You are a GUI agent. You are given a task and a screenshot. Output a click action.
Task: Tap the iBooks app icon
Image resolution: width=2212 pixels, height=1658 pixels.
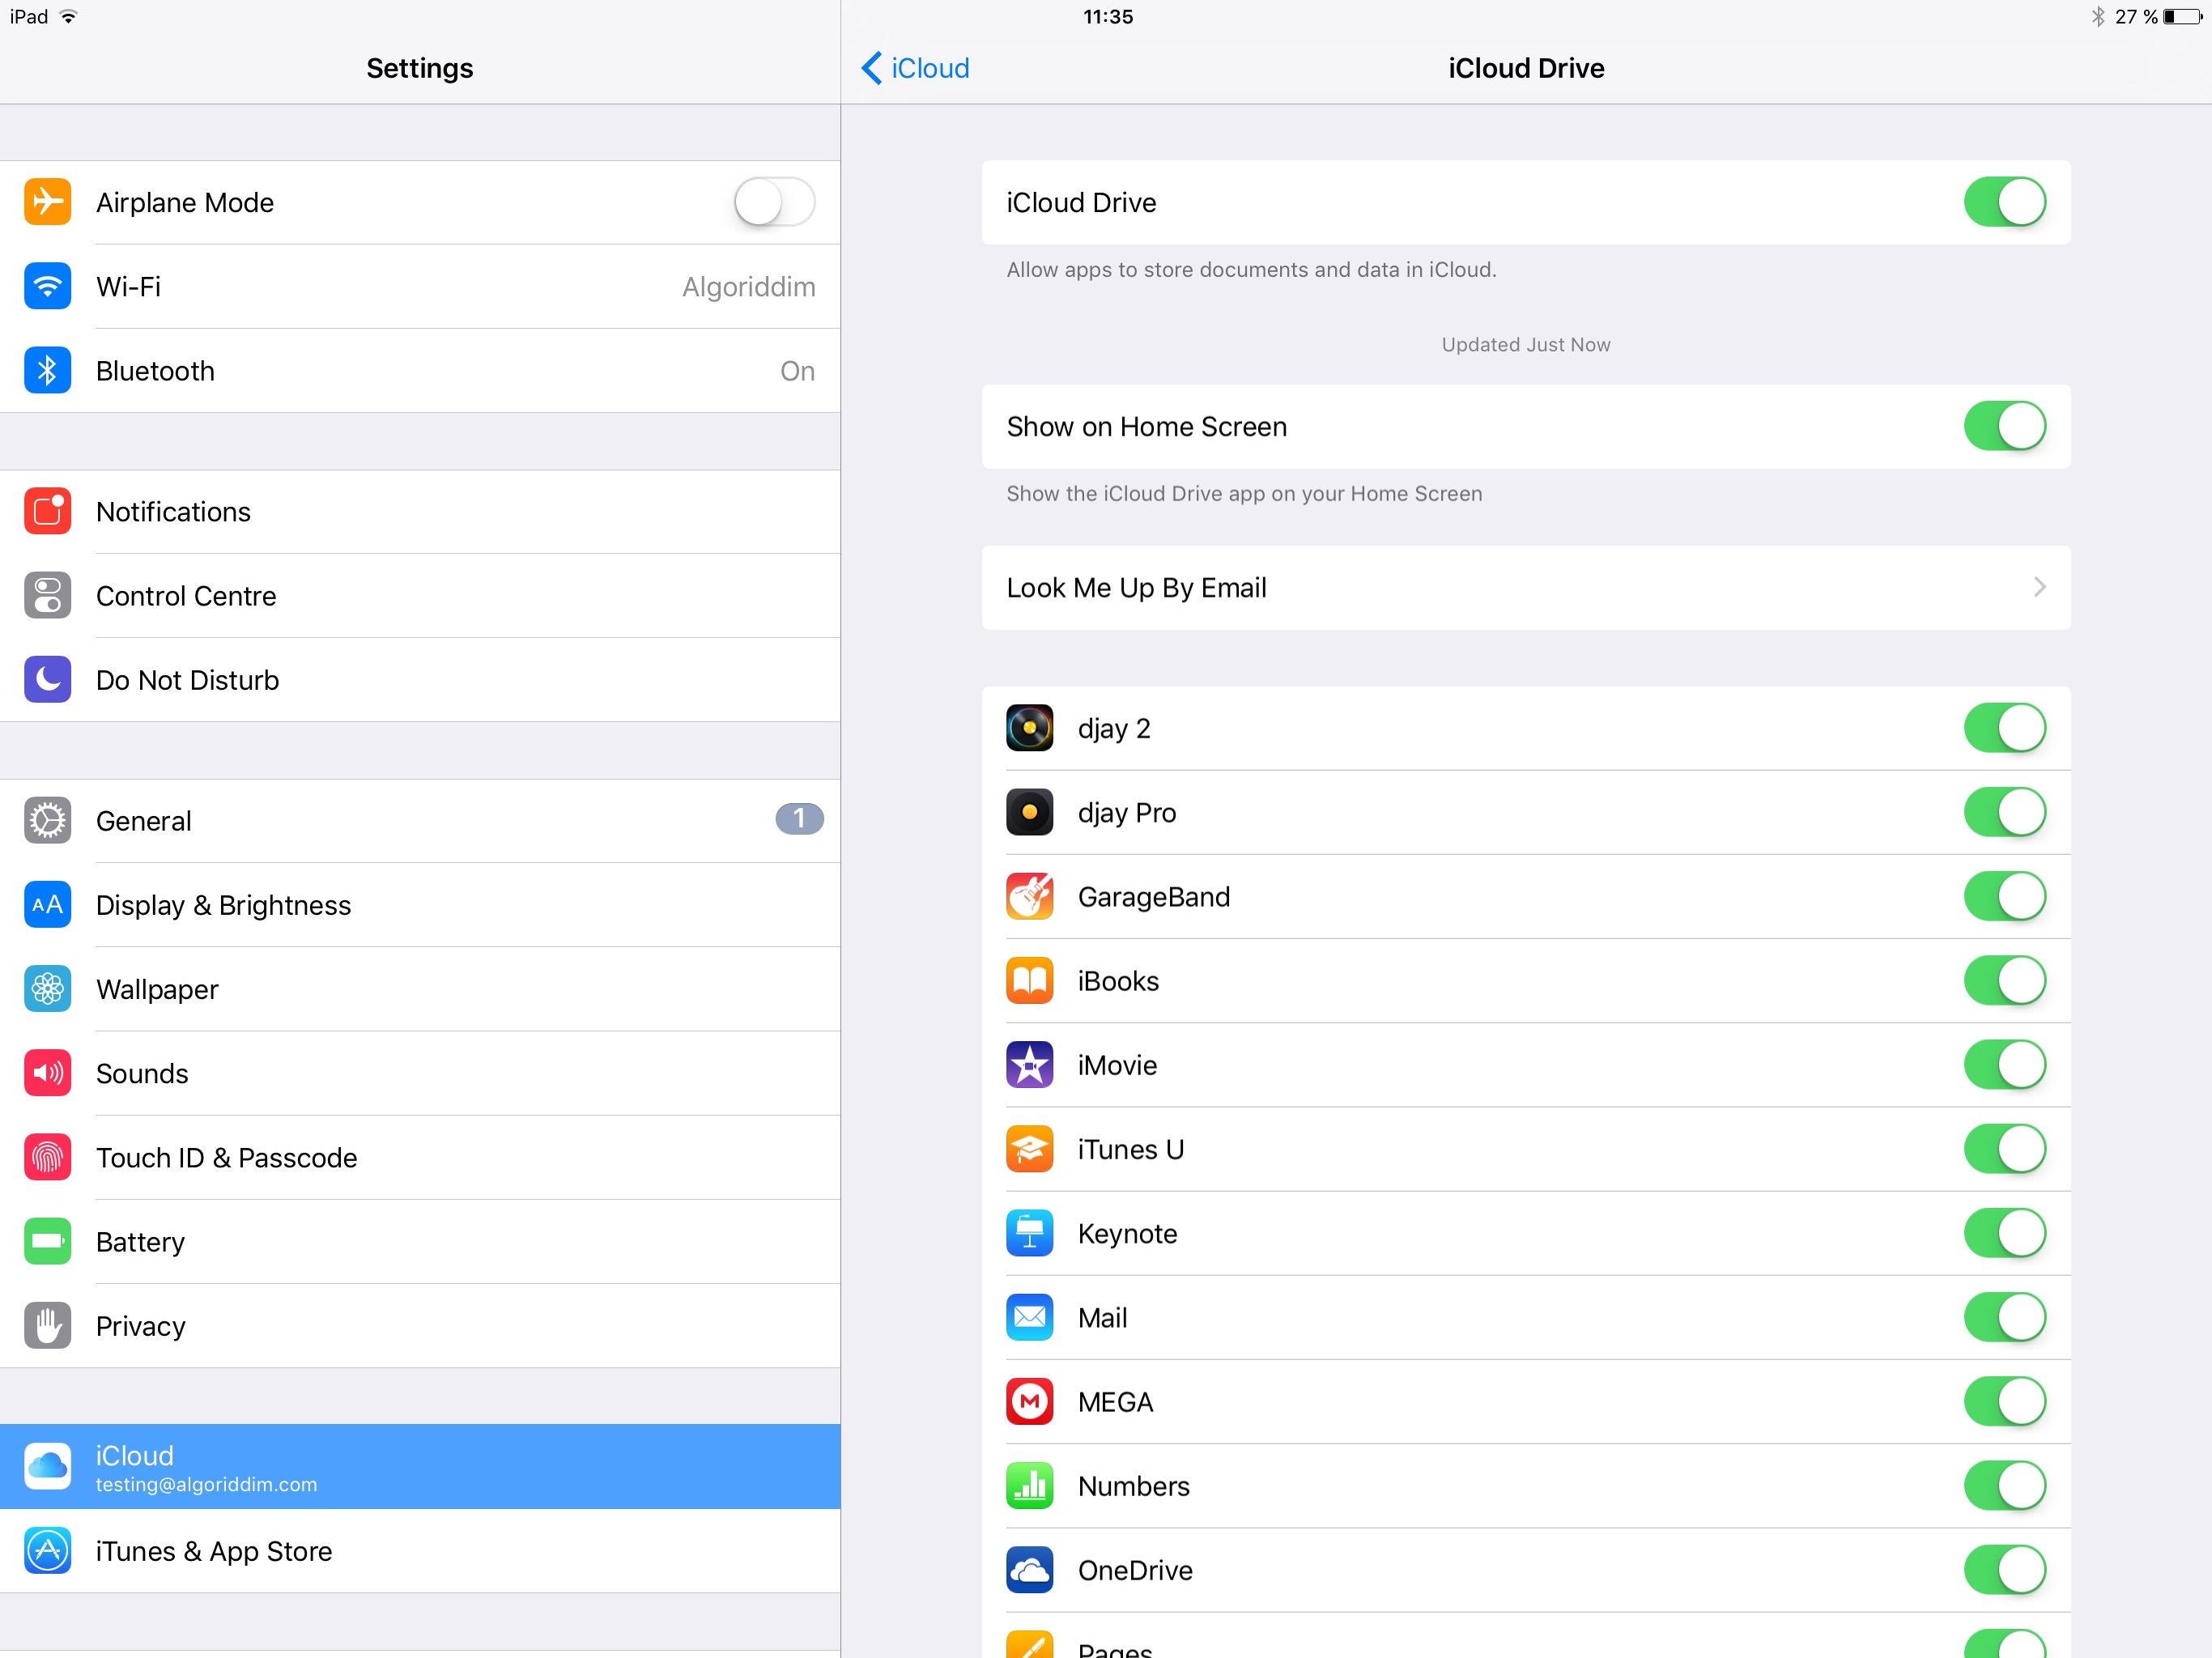[x=1029, y=979]
